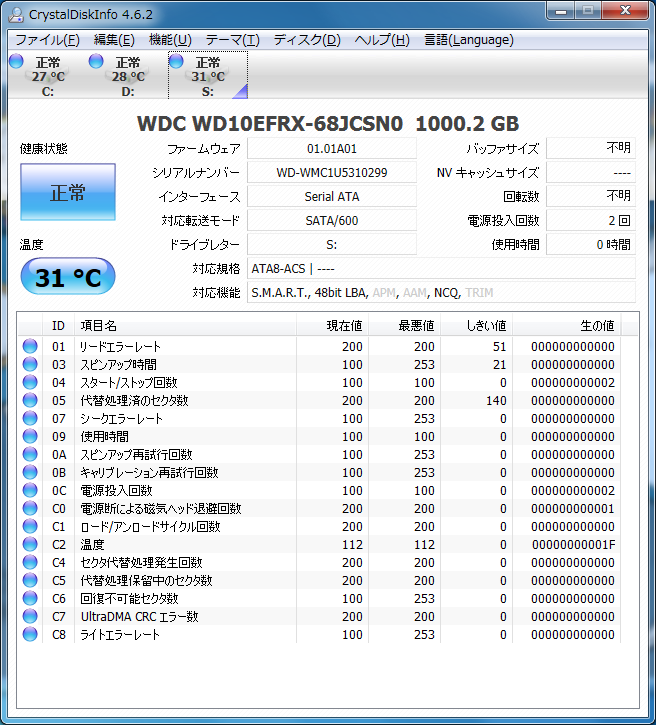Open the 機能(U) menu
Viewport: 656px width, 725px height.
(170, 40)
